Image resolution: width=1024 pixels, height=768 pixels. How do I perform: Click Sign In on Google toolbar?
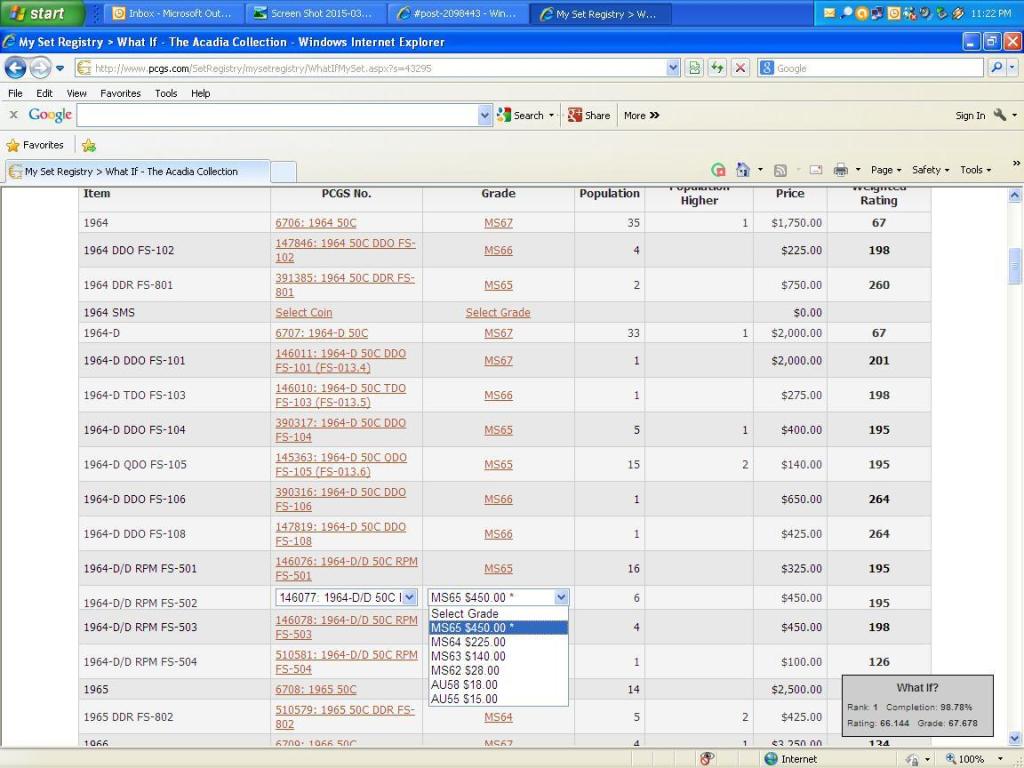[x=970, y=116]
